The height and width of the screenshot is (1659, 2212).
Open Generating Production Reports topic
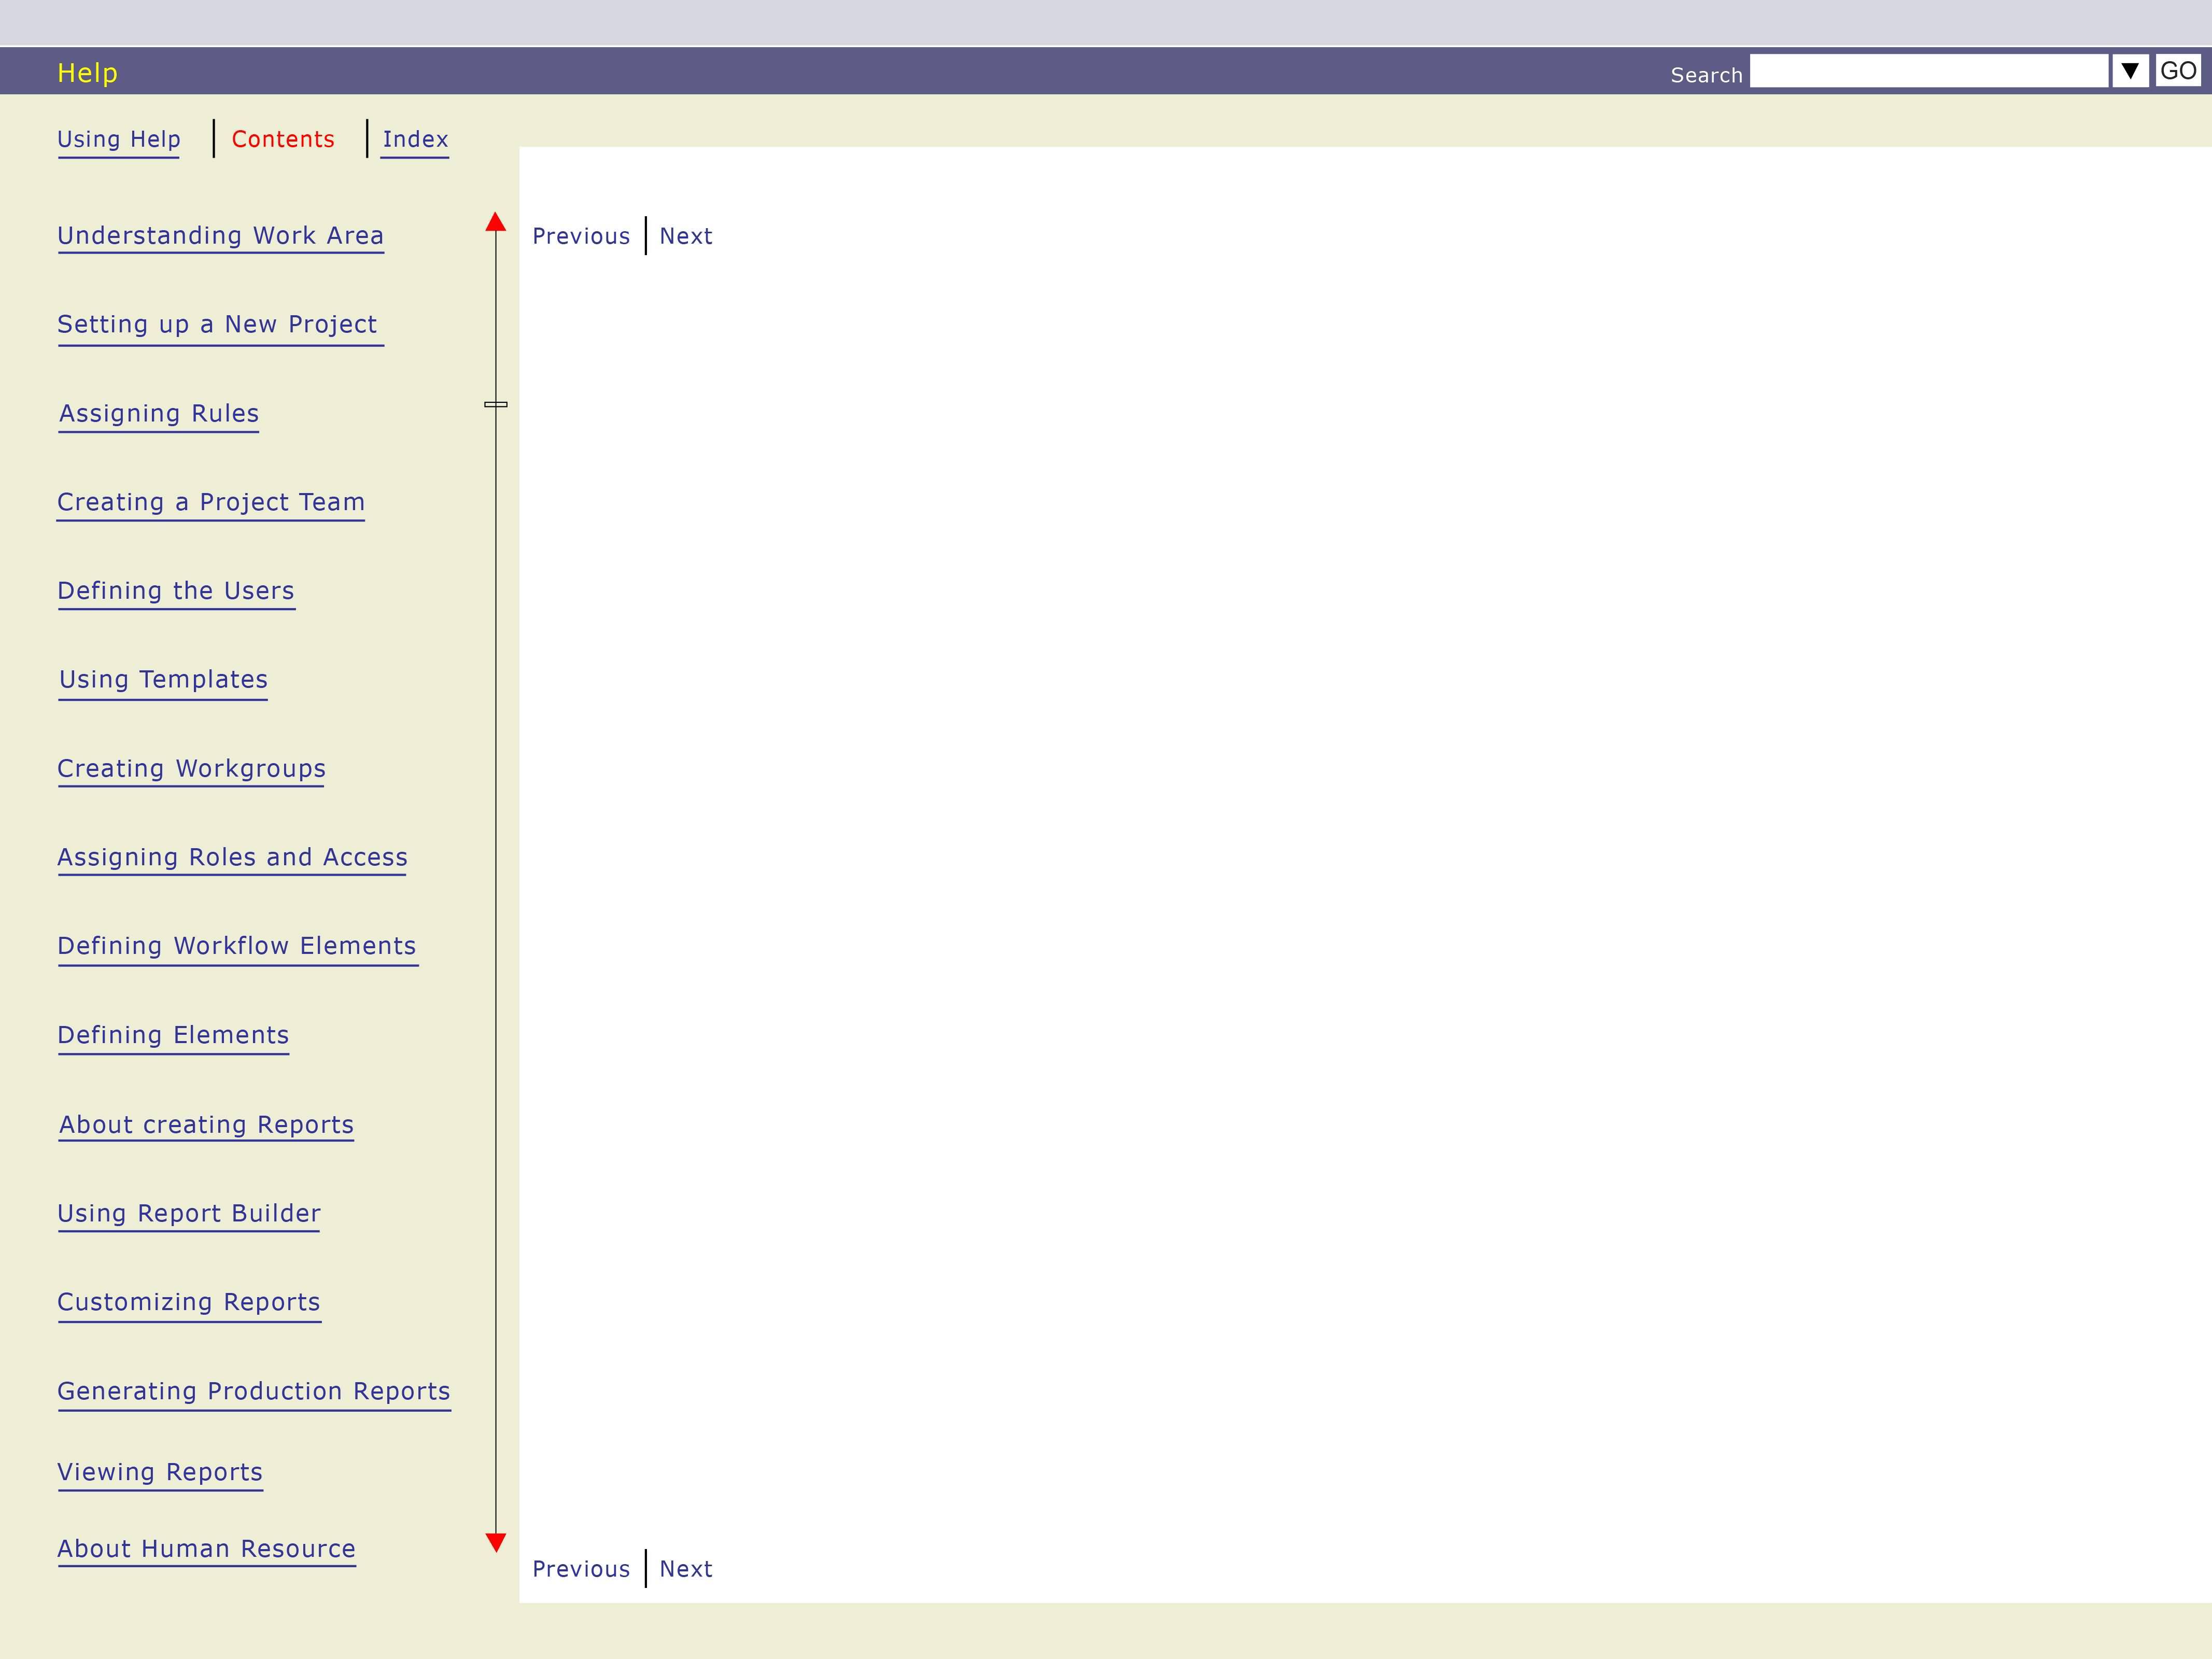click(x=254, y=1392)
